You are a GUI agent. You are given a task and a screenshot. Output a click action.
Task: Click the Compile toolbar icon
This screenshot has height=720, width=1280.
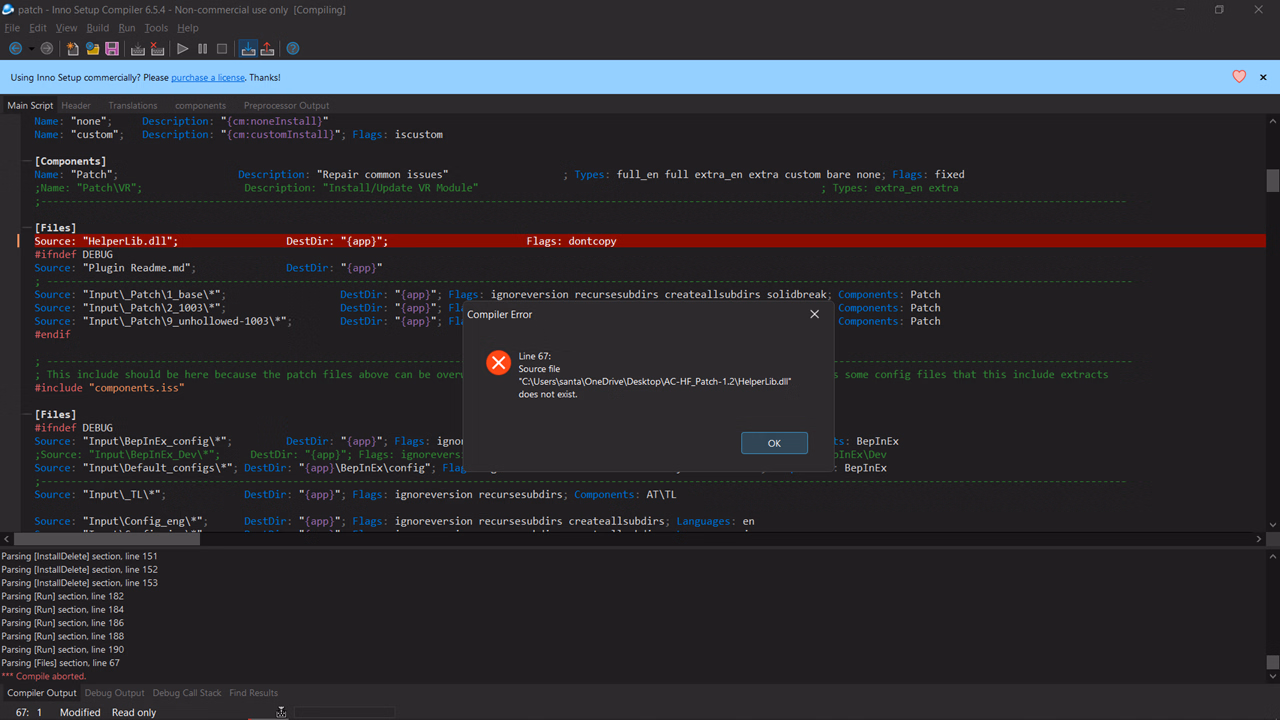point(138,48)
